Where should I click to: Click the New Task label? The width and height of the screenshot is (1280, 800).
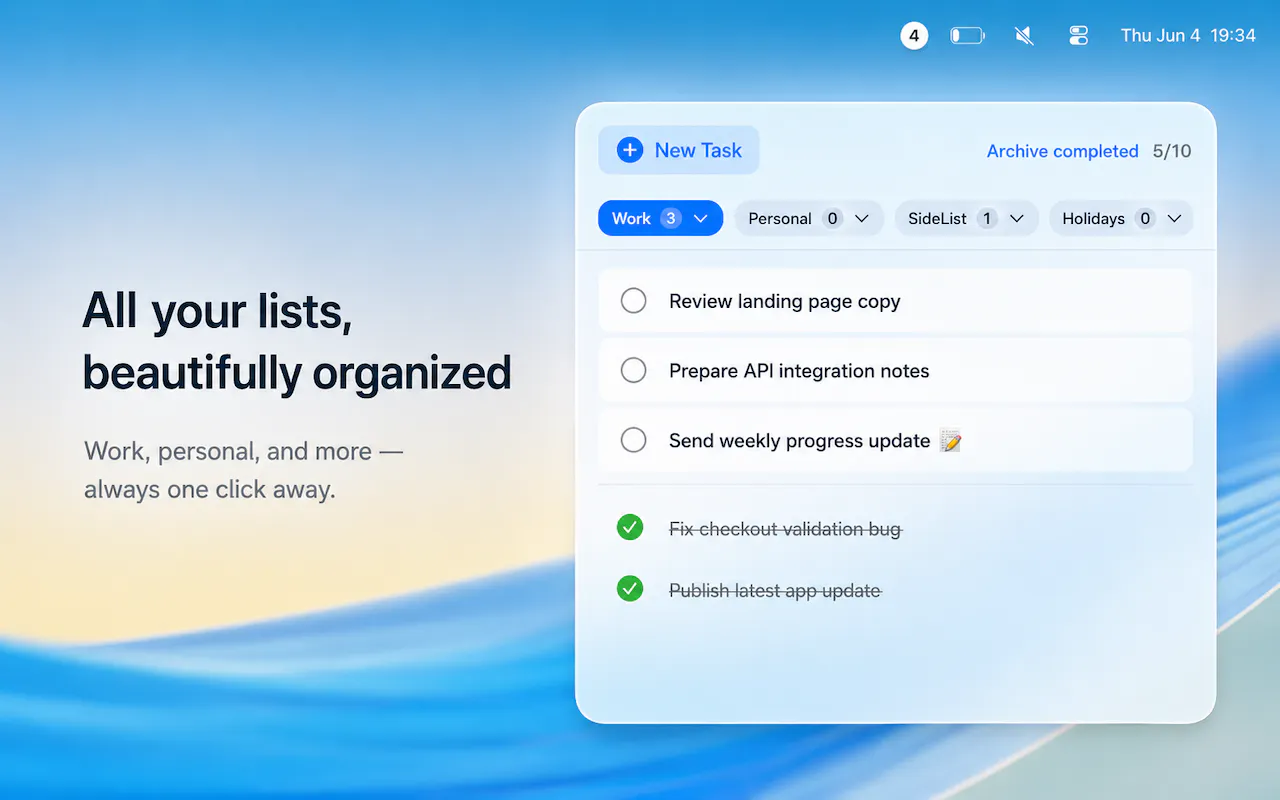point(698,150)
